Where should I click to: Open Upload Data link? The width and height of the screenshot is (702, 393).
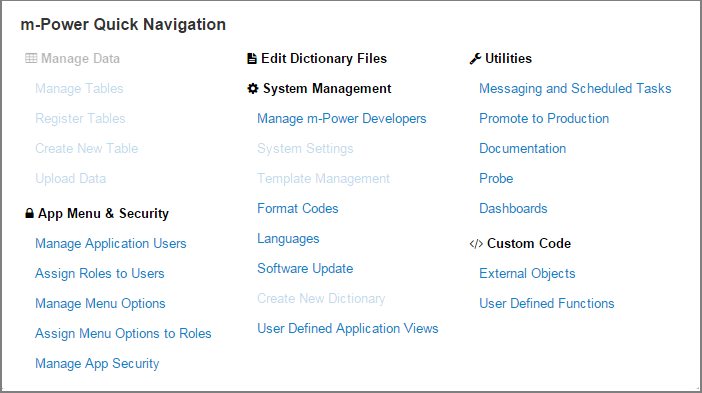71,179
